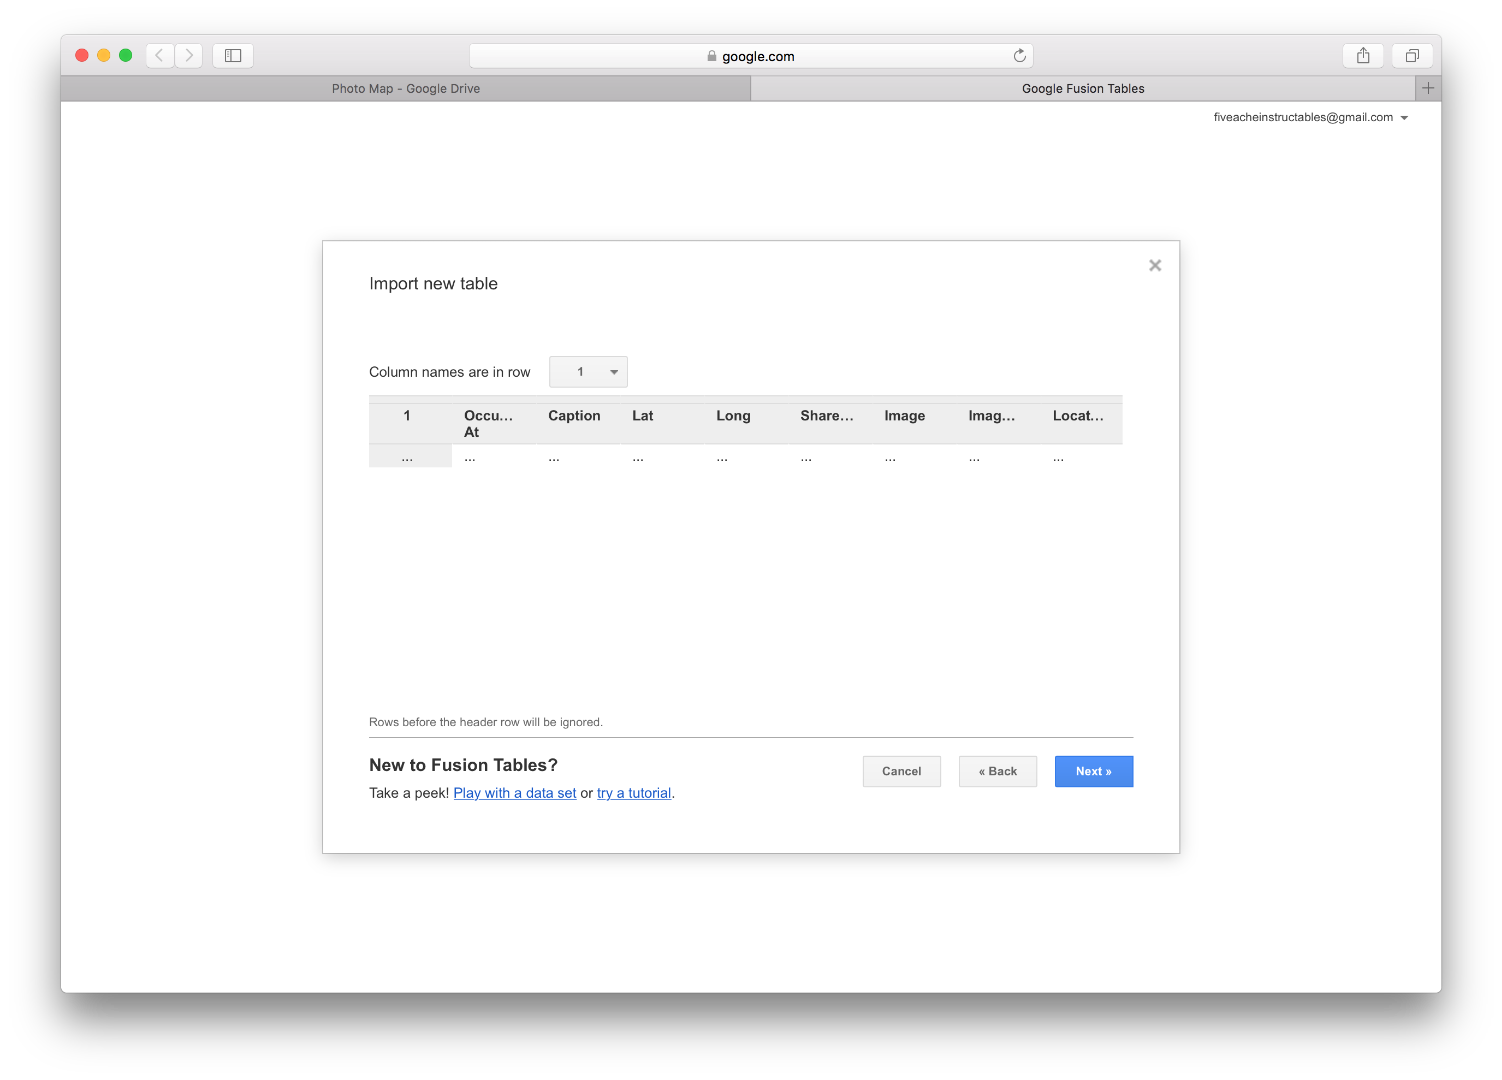Select the Lat column header

coord(642,416)
